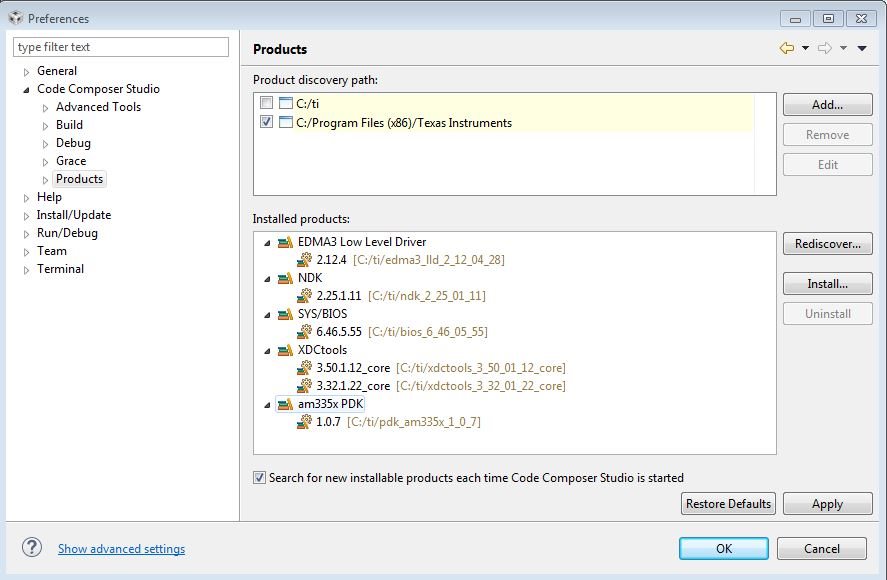Toggle search for new installable products checkbox

tap(260, 478)
